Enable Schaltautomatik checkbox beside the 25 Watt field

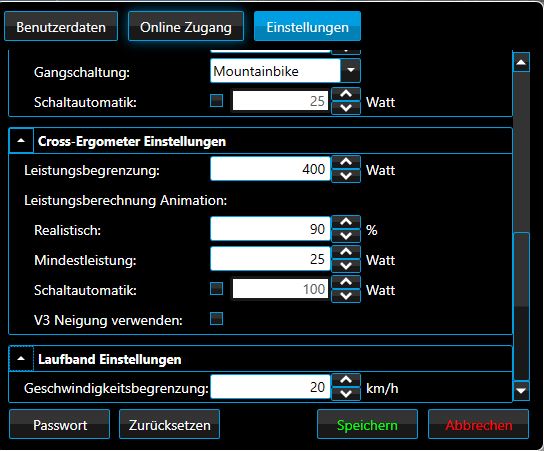click(x=216, y=101)
